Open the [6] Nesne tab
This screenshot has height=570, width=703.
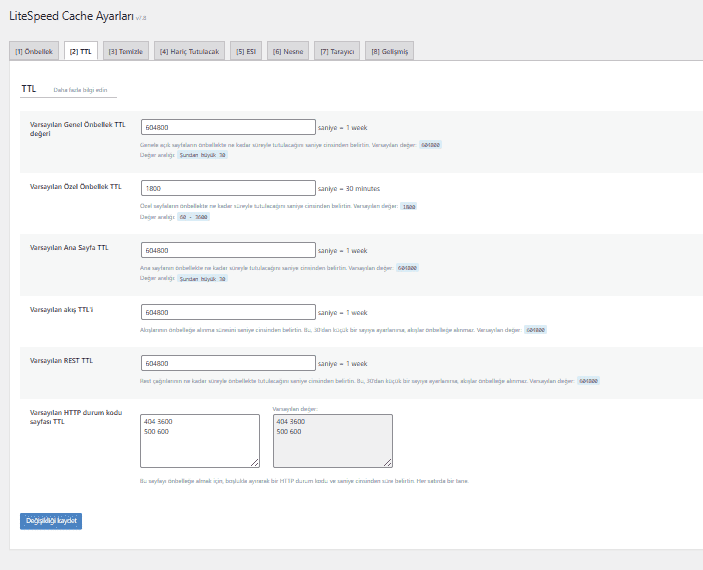click(x=290, y=51)
